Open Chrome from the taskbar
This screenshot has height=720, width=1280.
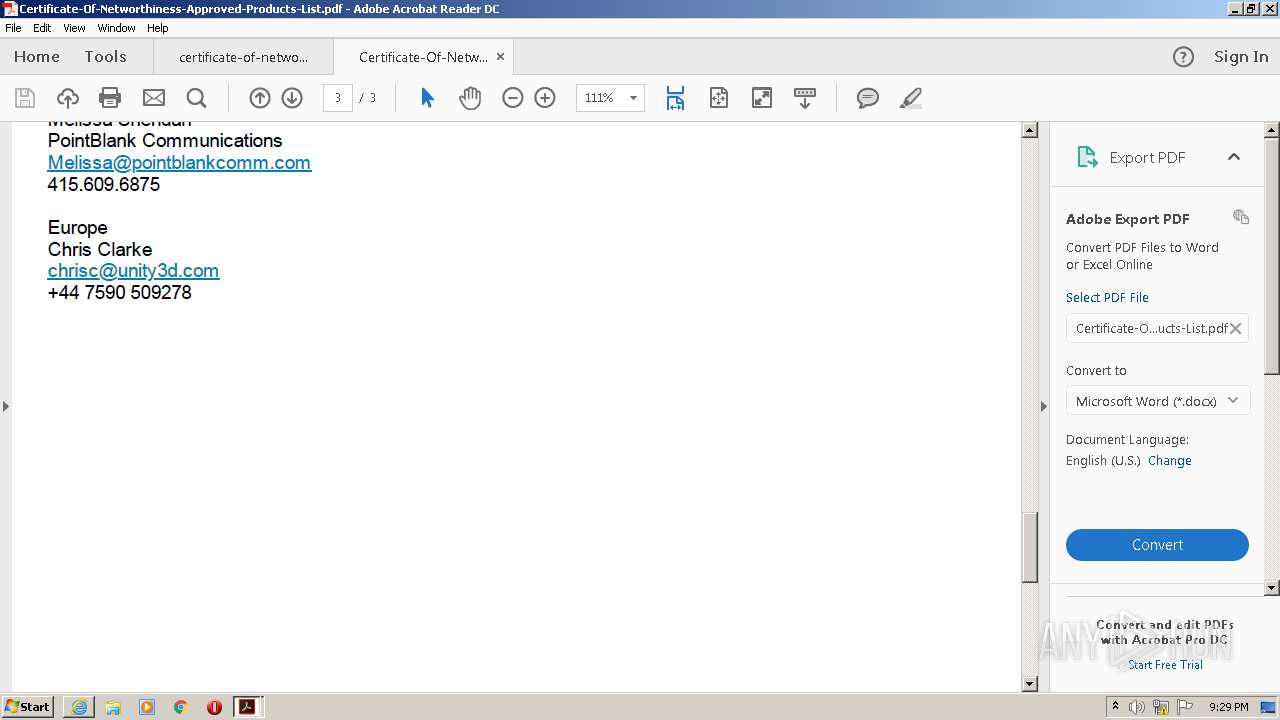point(180,707)
